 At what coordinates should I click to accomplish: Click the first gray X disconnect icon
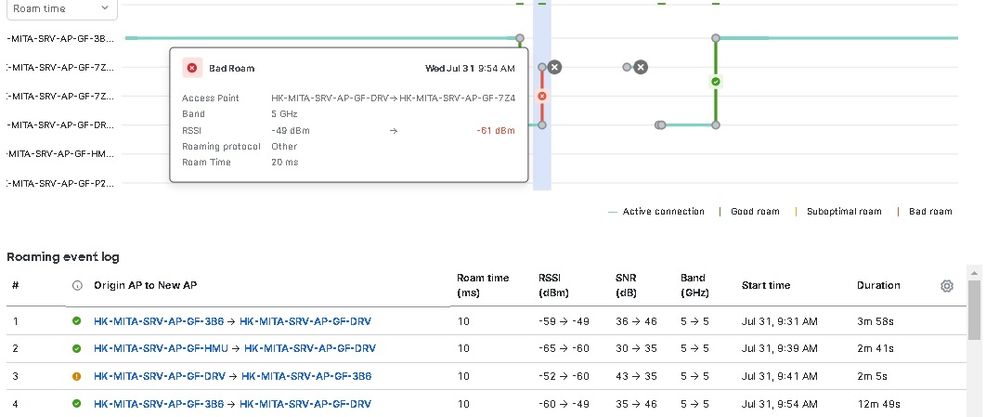pos(555,67)
